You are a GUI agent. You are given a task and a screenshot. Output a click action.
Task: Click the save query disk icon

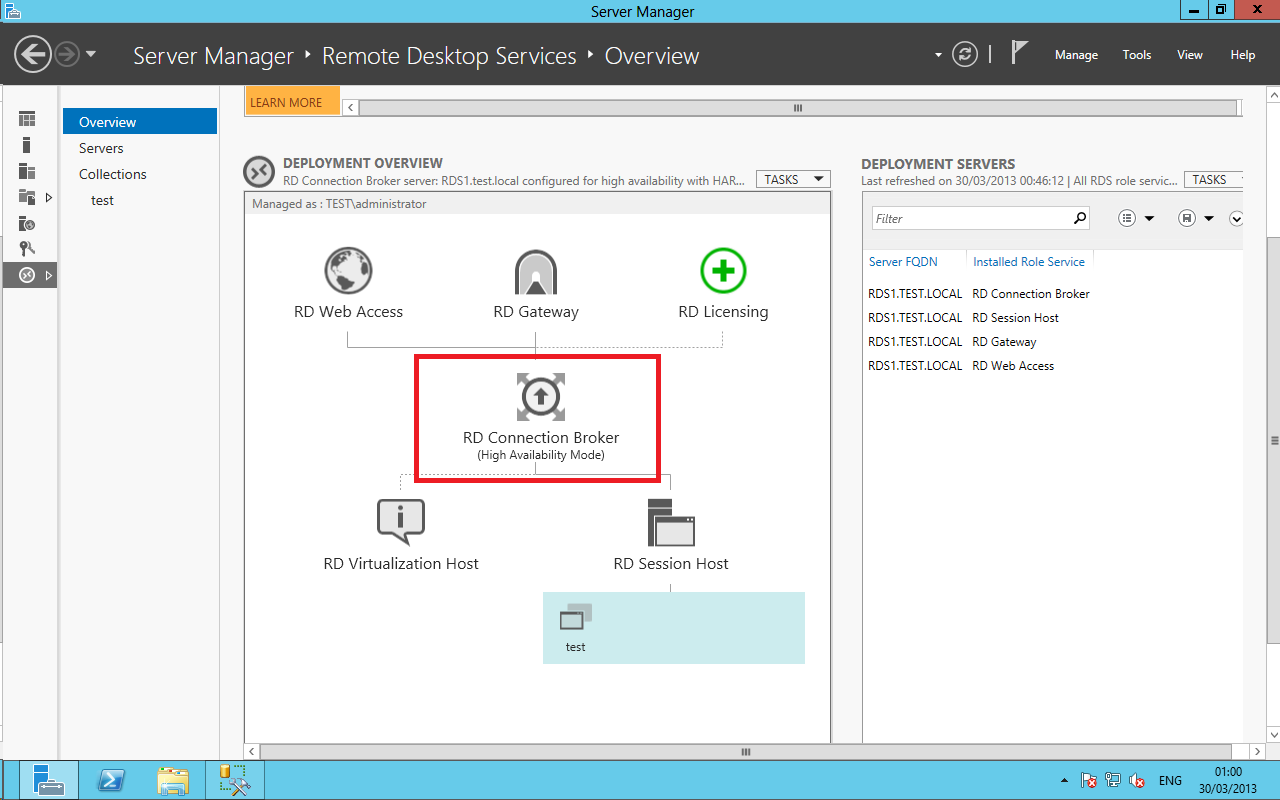pyautogui.click(x=1187, y=218)
